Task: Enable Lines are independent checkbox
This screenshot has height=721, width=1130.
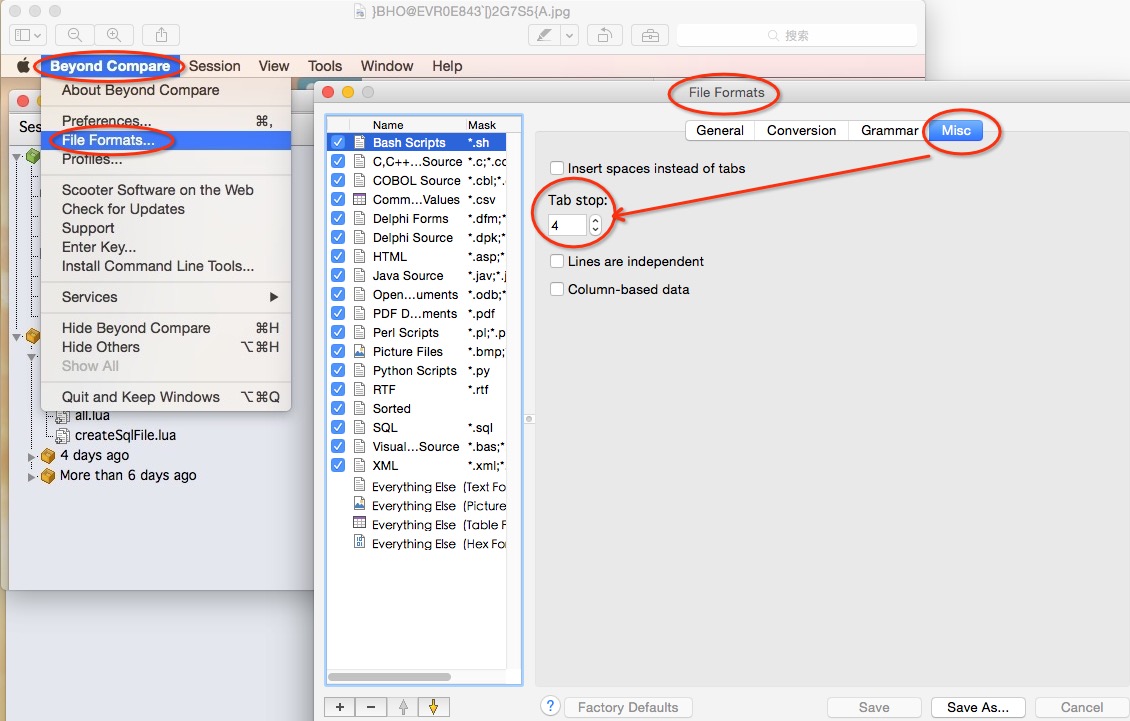Action: [x=556, y=261]
